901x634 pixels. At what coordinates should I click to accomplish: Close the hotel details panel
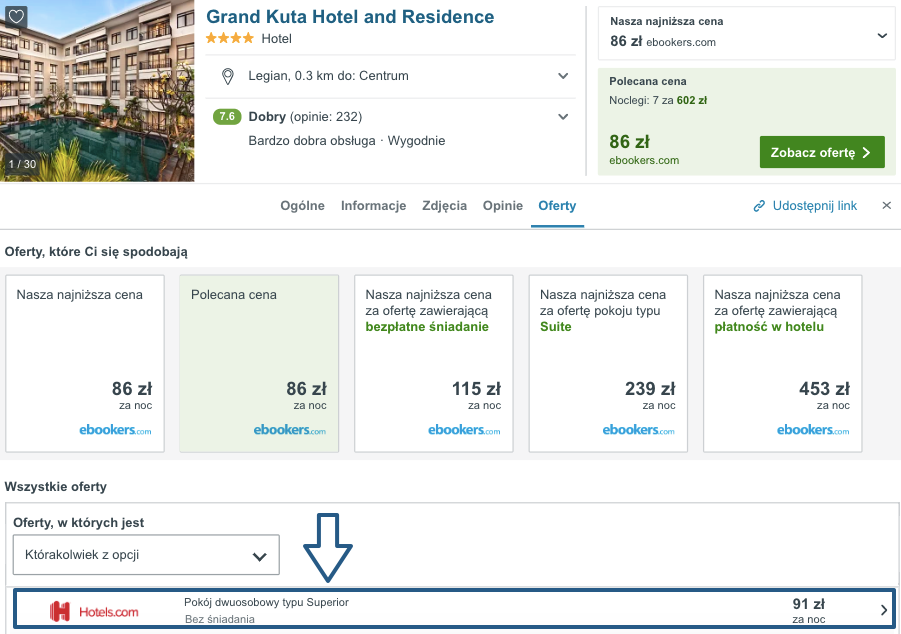(x=887, y=205)
